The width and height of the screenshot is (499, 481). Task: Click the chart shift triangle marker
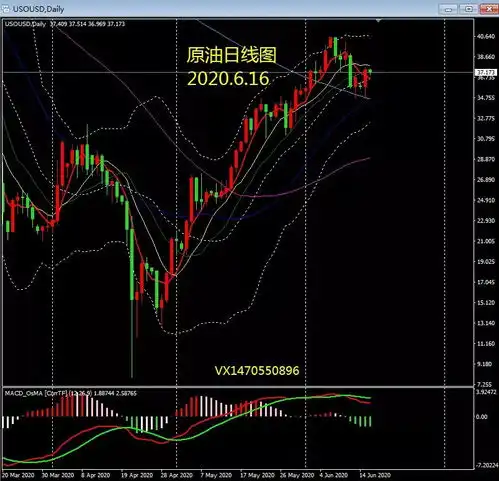[378, 21]
